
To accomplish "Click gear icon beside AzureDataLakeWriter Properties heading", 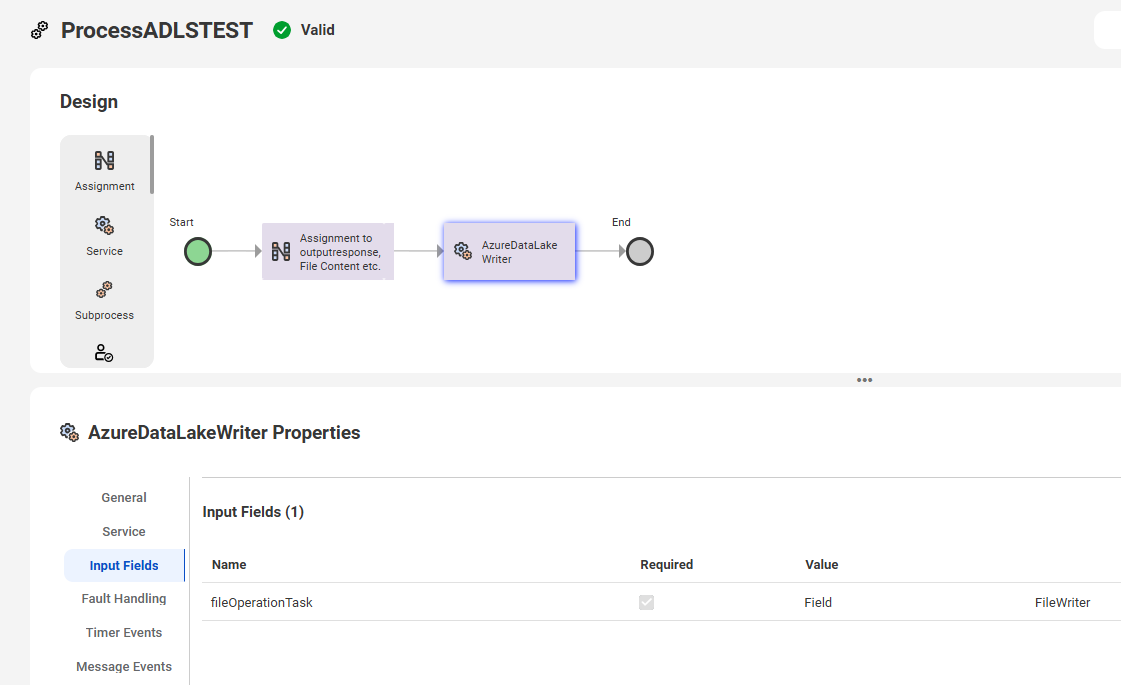I will [x=69, y=433].
